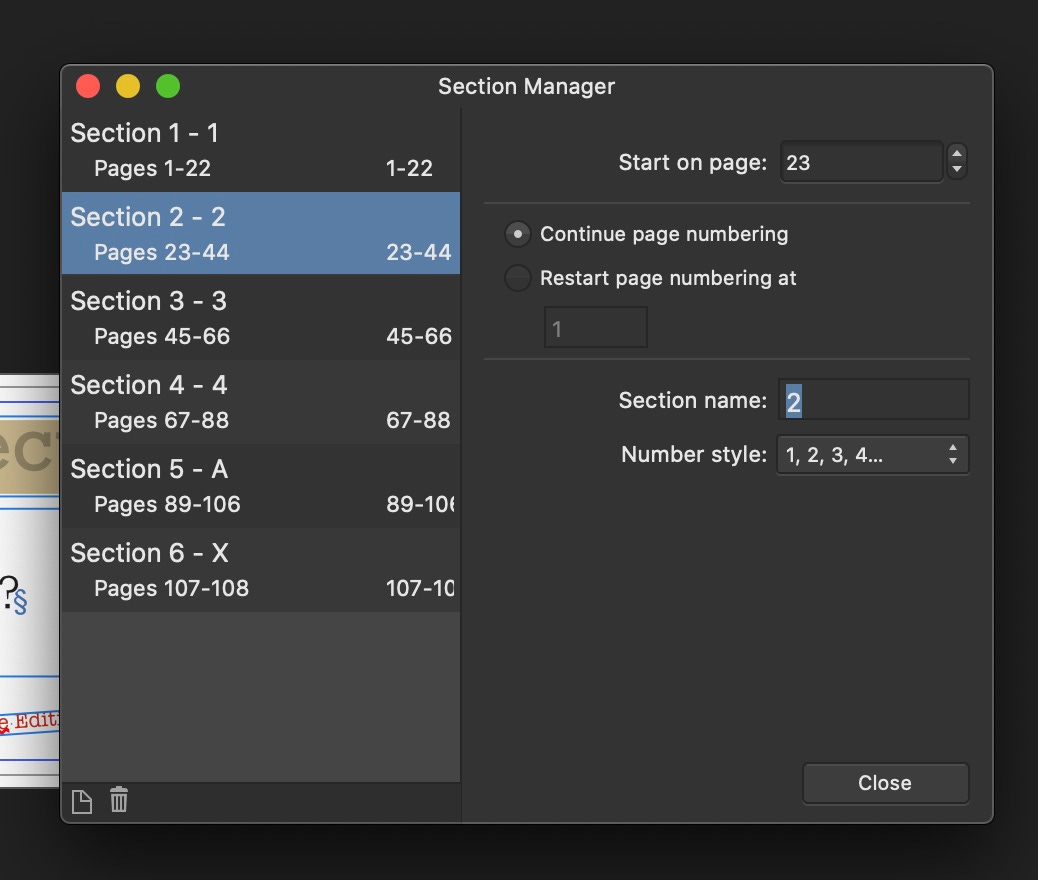The width and height of the screenshot is (1038, 880).
Task: Click the restart numbering value field
Action: pos(595,328)
